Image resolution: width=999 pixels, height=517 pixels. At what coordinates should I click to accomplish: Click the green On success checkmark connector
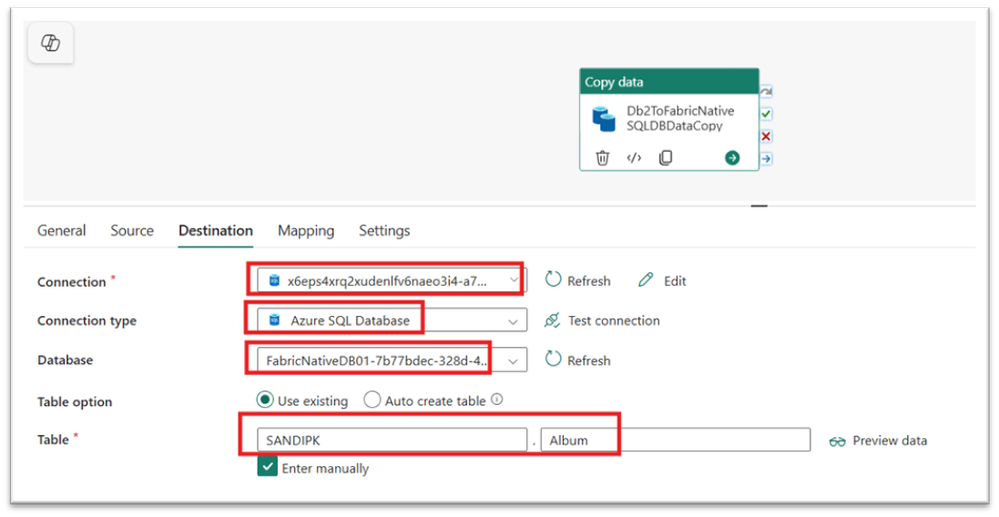(x=766, y=114)
